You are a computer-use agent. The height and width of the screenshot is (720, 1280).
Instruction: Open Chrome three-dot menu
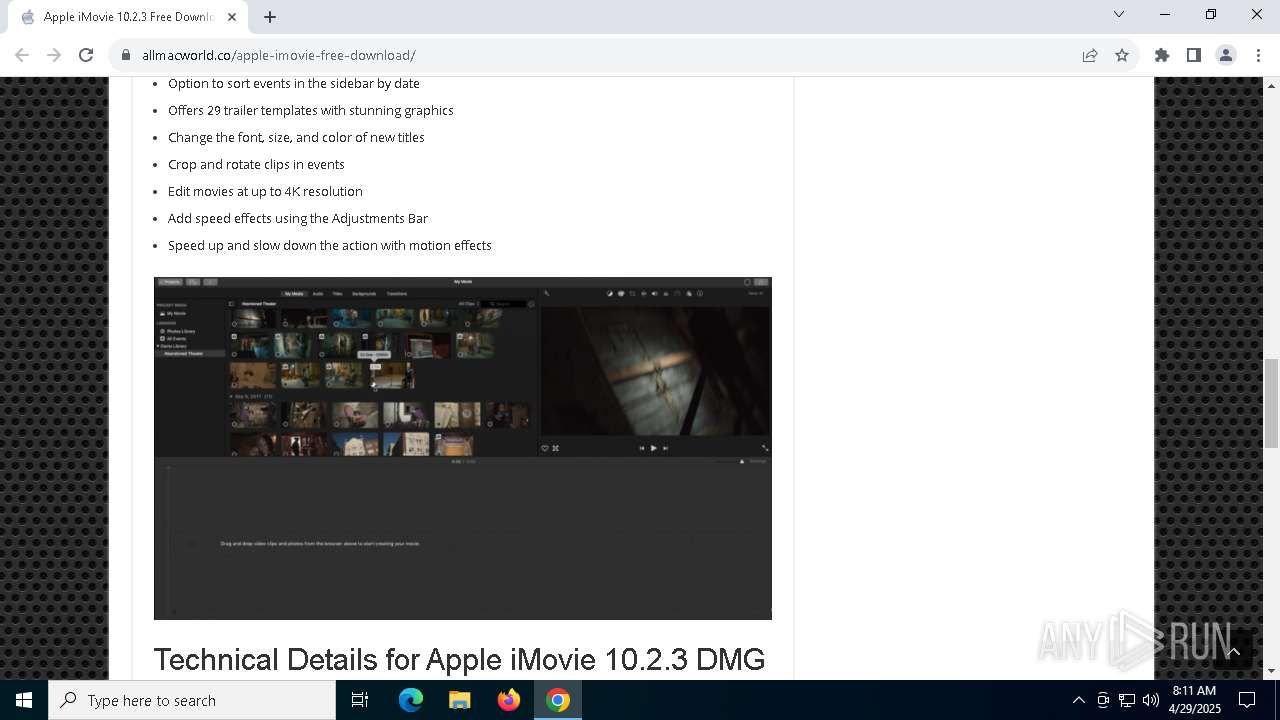click(x=1258, y=55)
